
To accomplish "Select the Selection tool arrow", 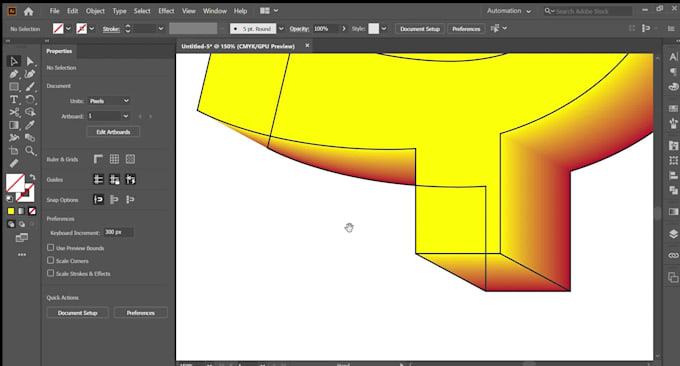I will click(14, 61).
